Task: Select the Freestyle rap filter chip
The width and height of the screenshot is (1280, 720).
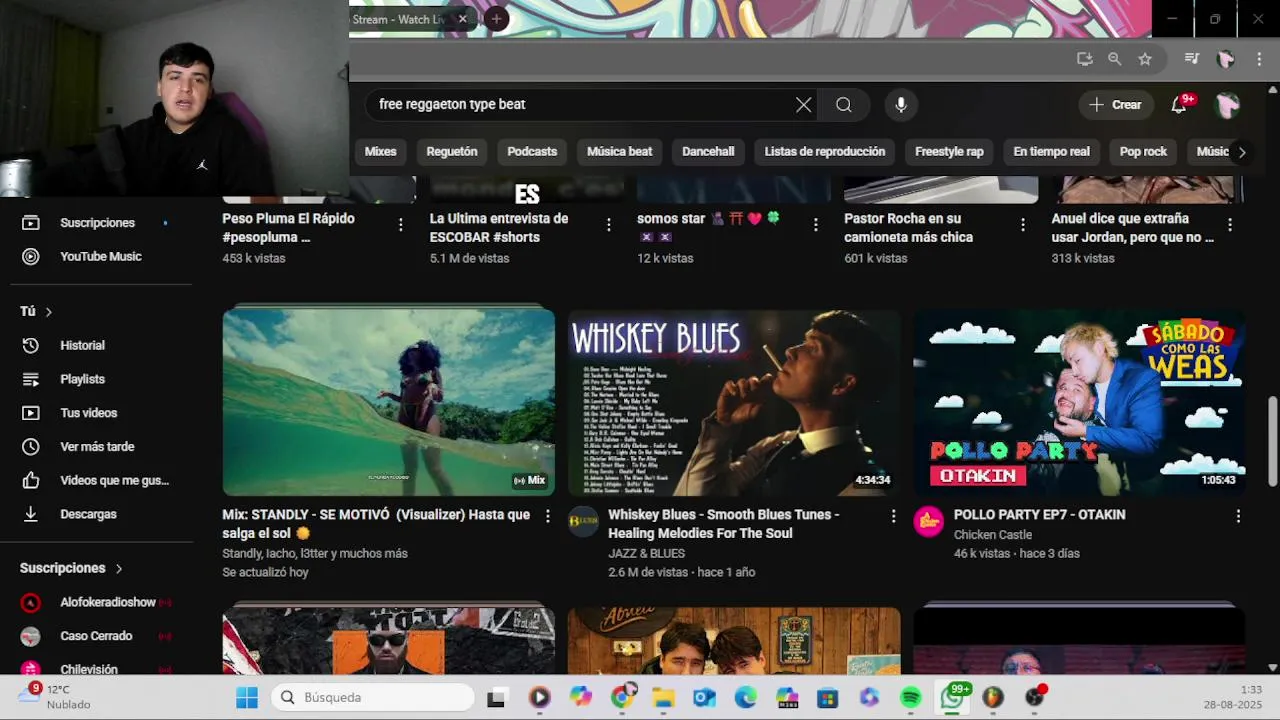Action: [949, 152]
